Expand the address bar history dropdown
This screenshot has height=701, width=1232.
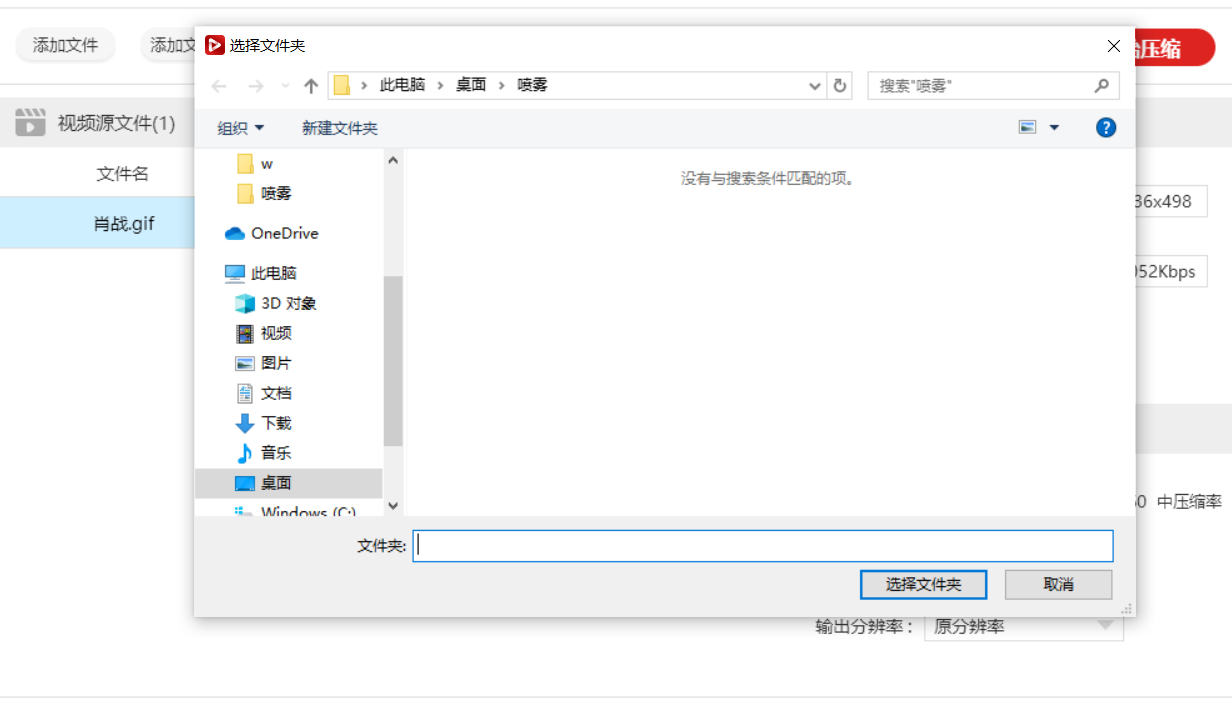point(814,86)
